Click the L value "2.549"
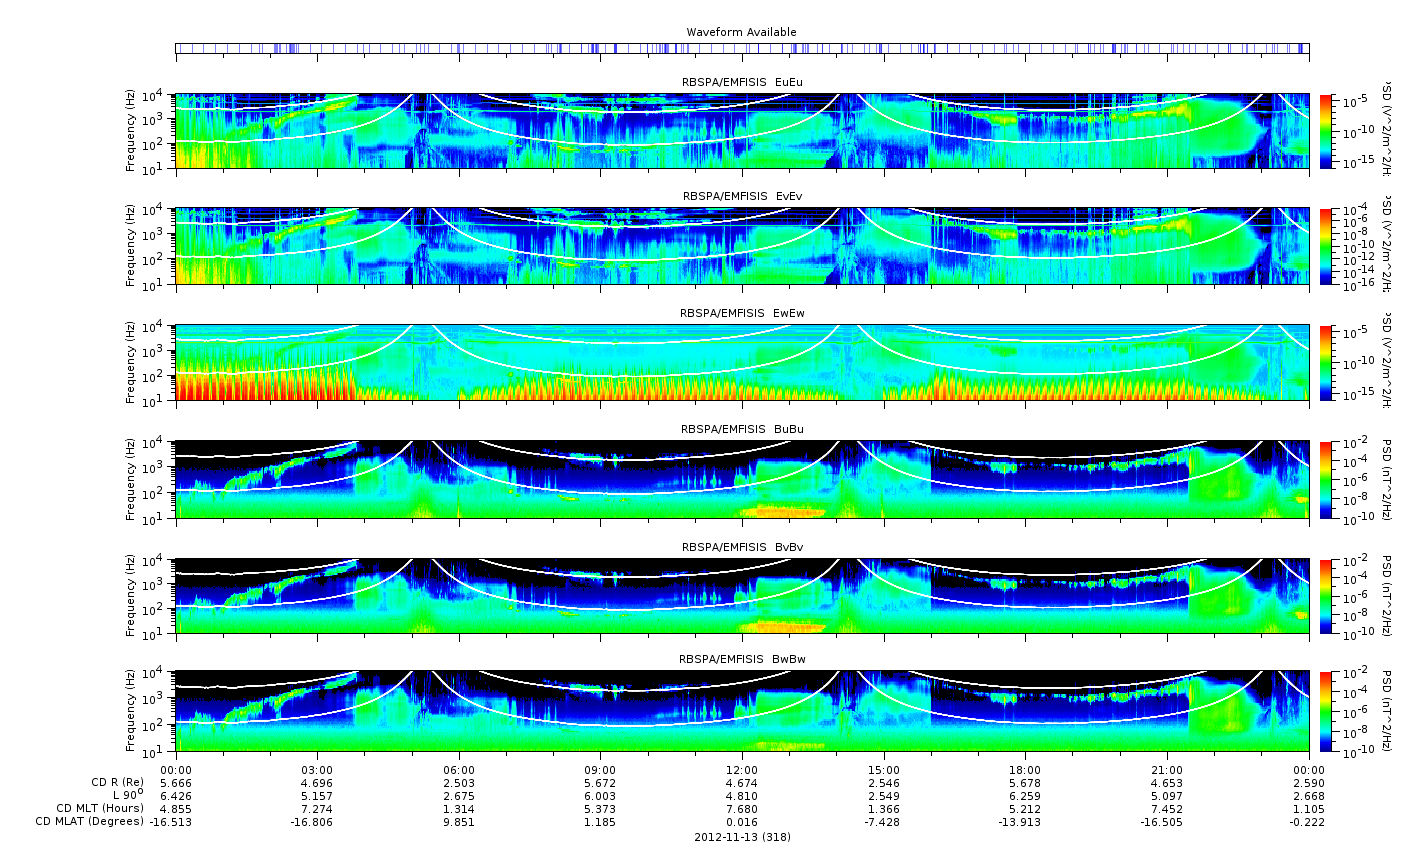Image resolution: width=1408 pixels, height=859 pixels. (884, 795)
